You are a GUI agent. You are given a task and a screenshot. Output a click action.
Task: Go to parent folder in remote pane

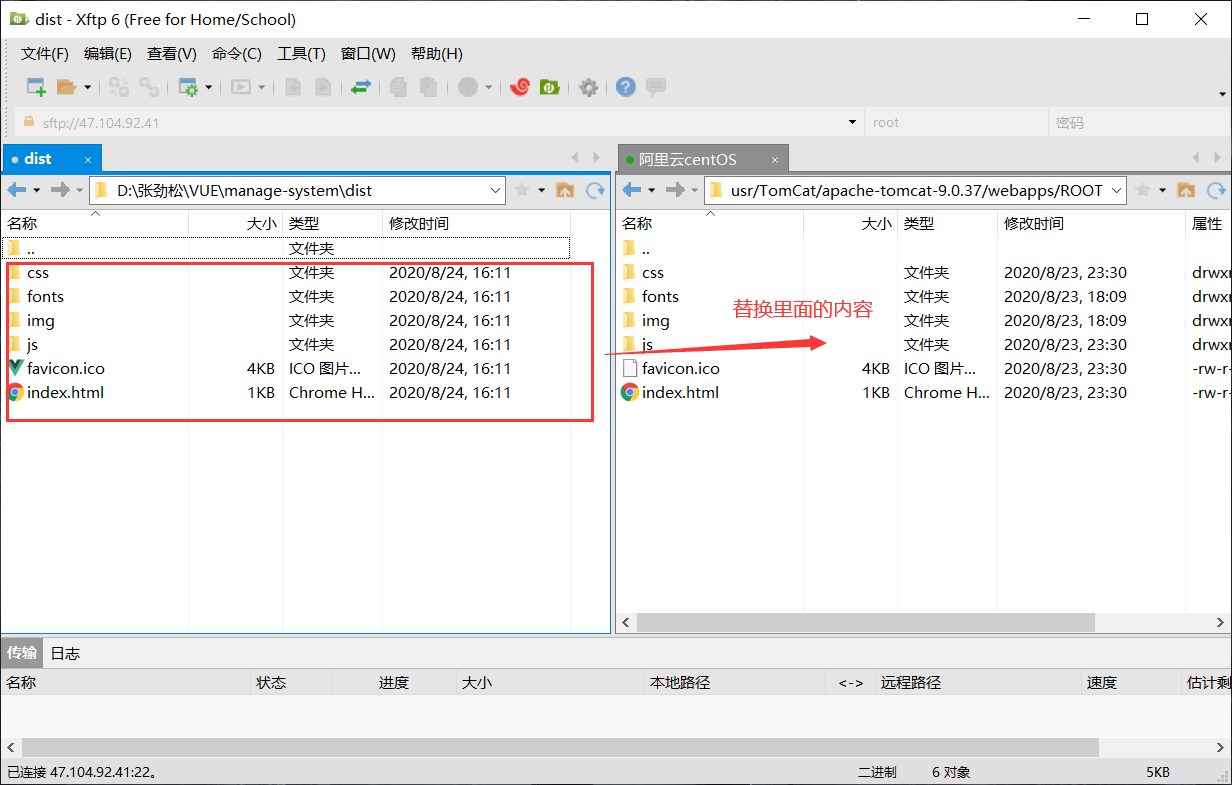[1186, 190]
